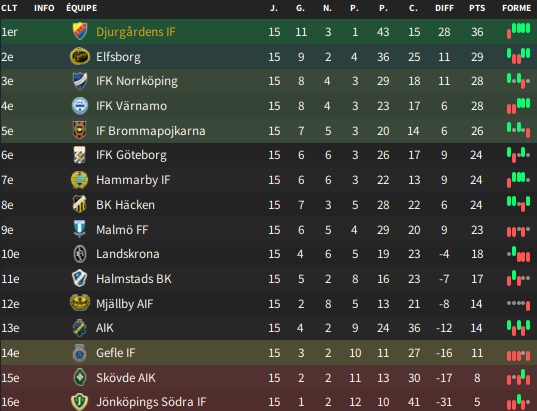Click the FORME column header

(x=516, y=8)
